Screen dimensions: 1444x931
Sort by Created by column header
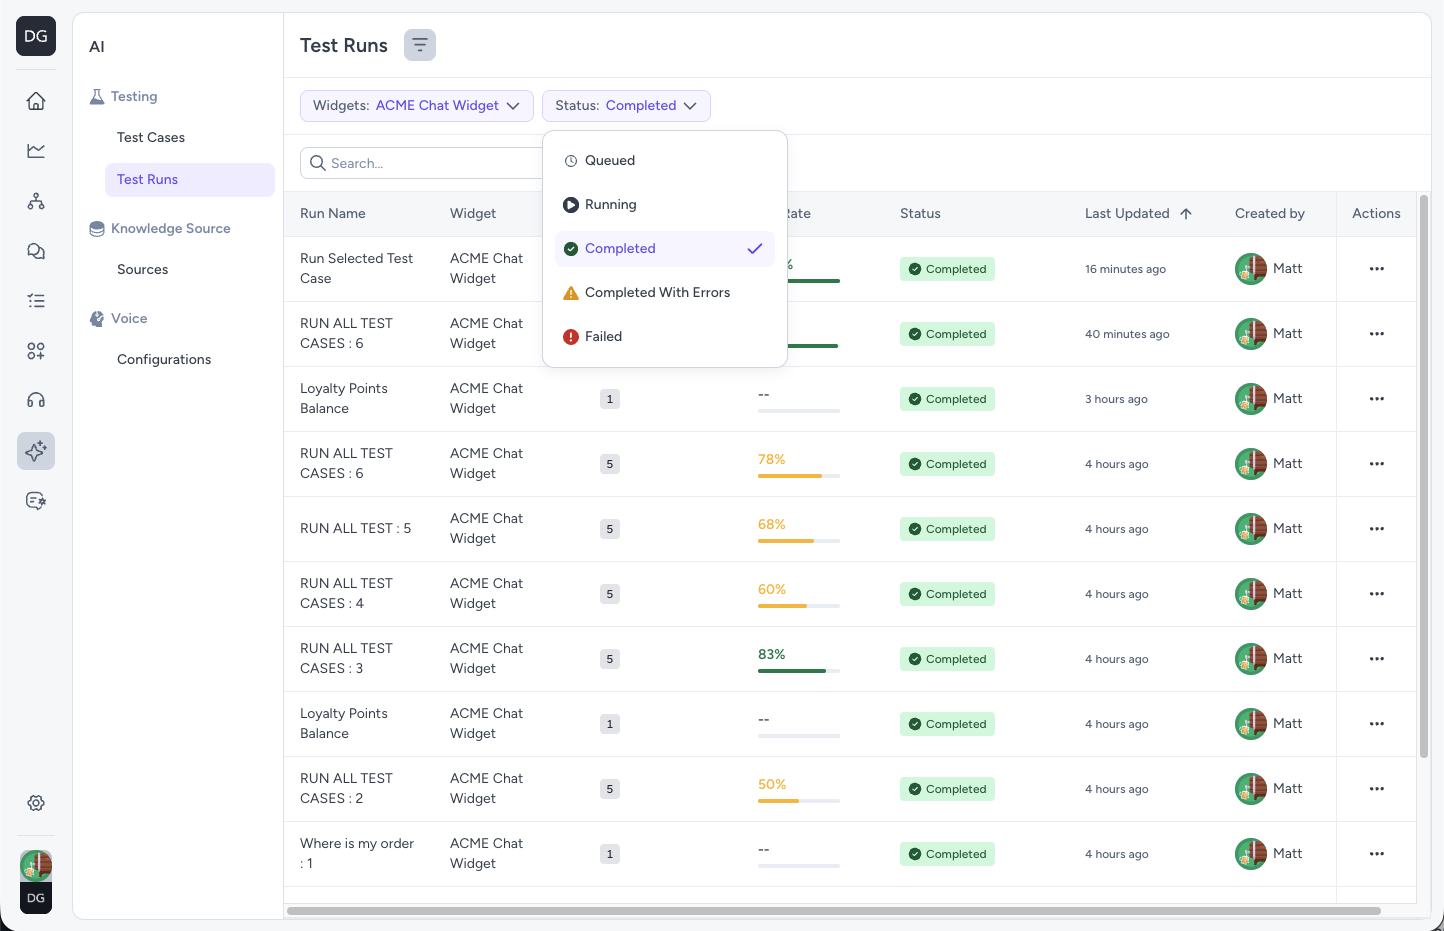point(1270,214)
